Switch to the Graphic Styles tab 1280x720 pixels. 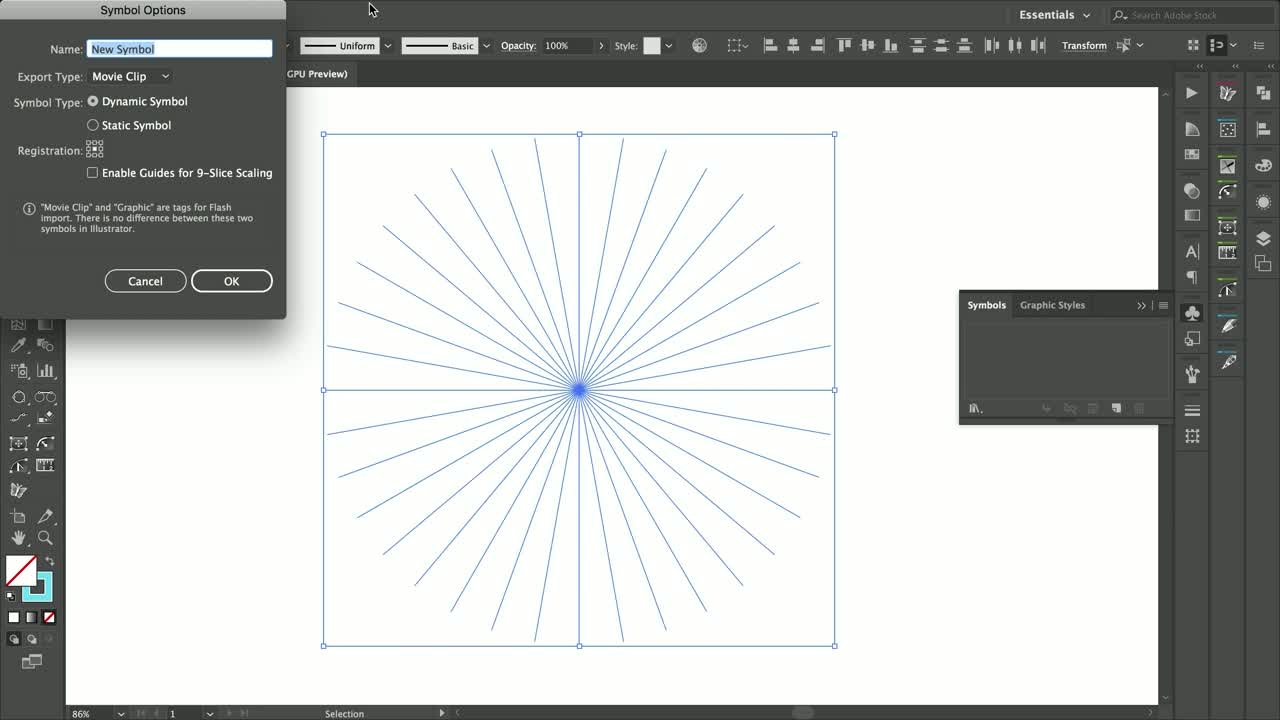1052,305
